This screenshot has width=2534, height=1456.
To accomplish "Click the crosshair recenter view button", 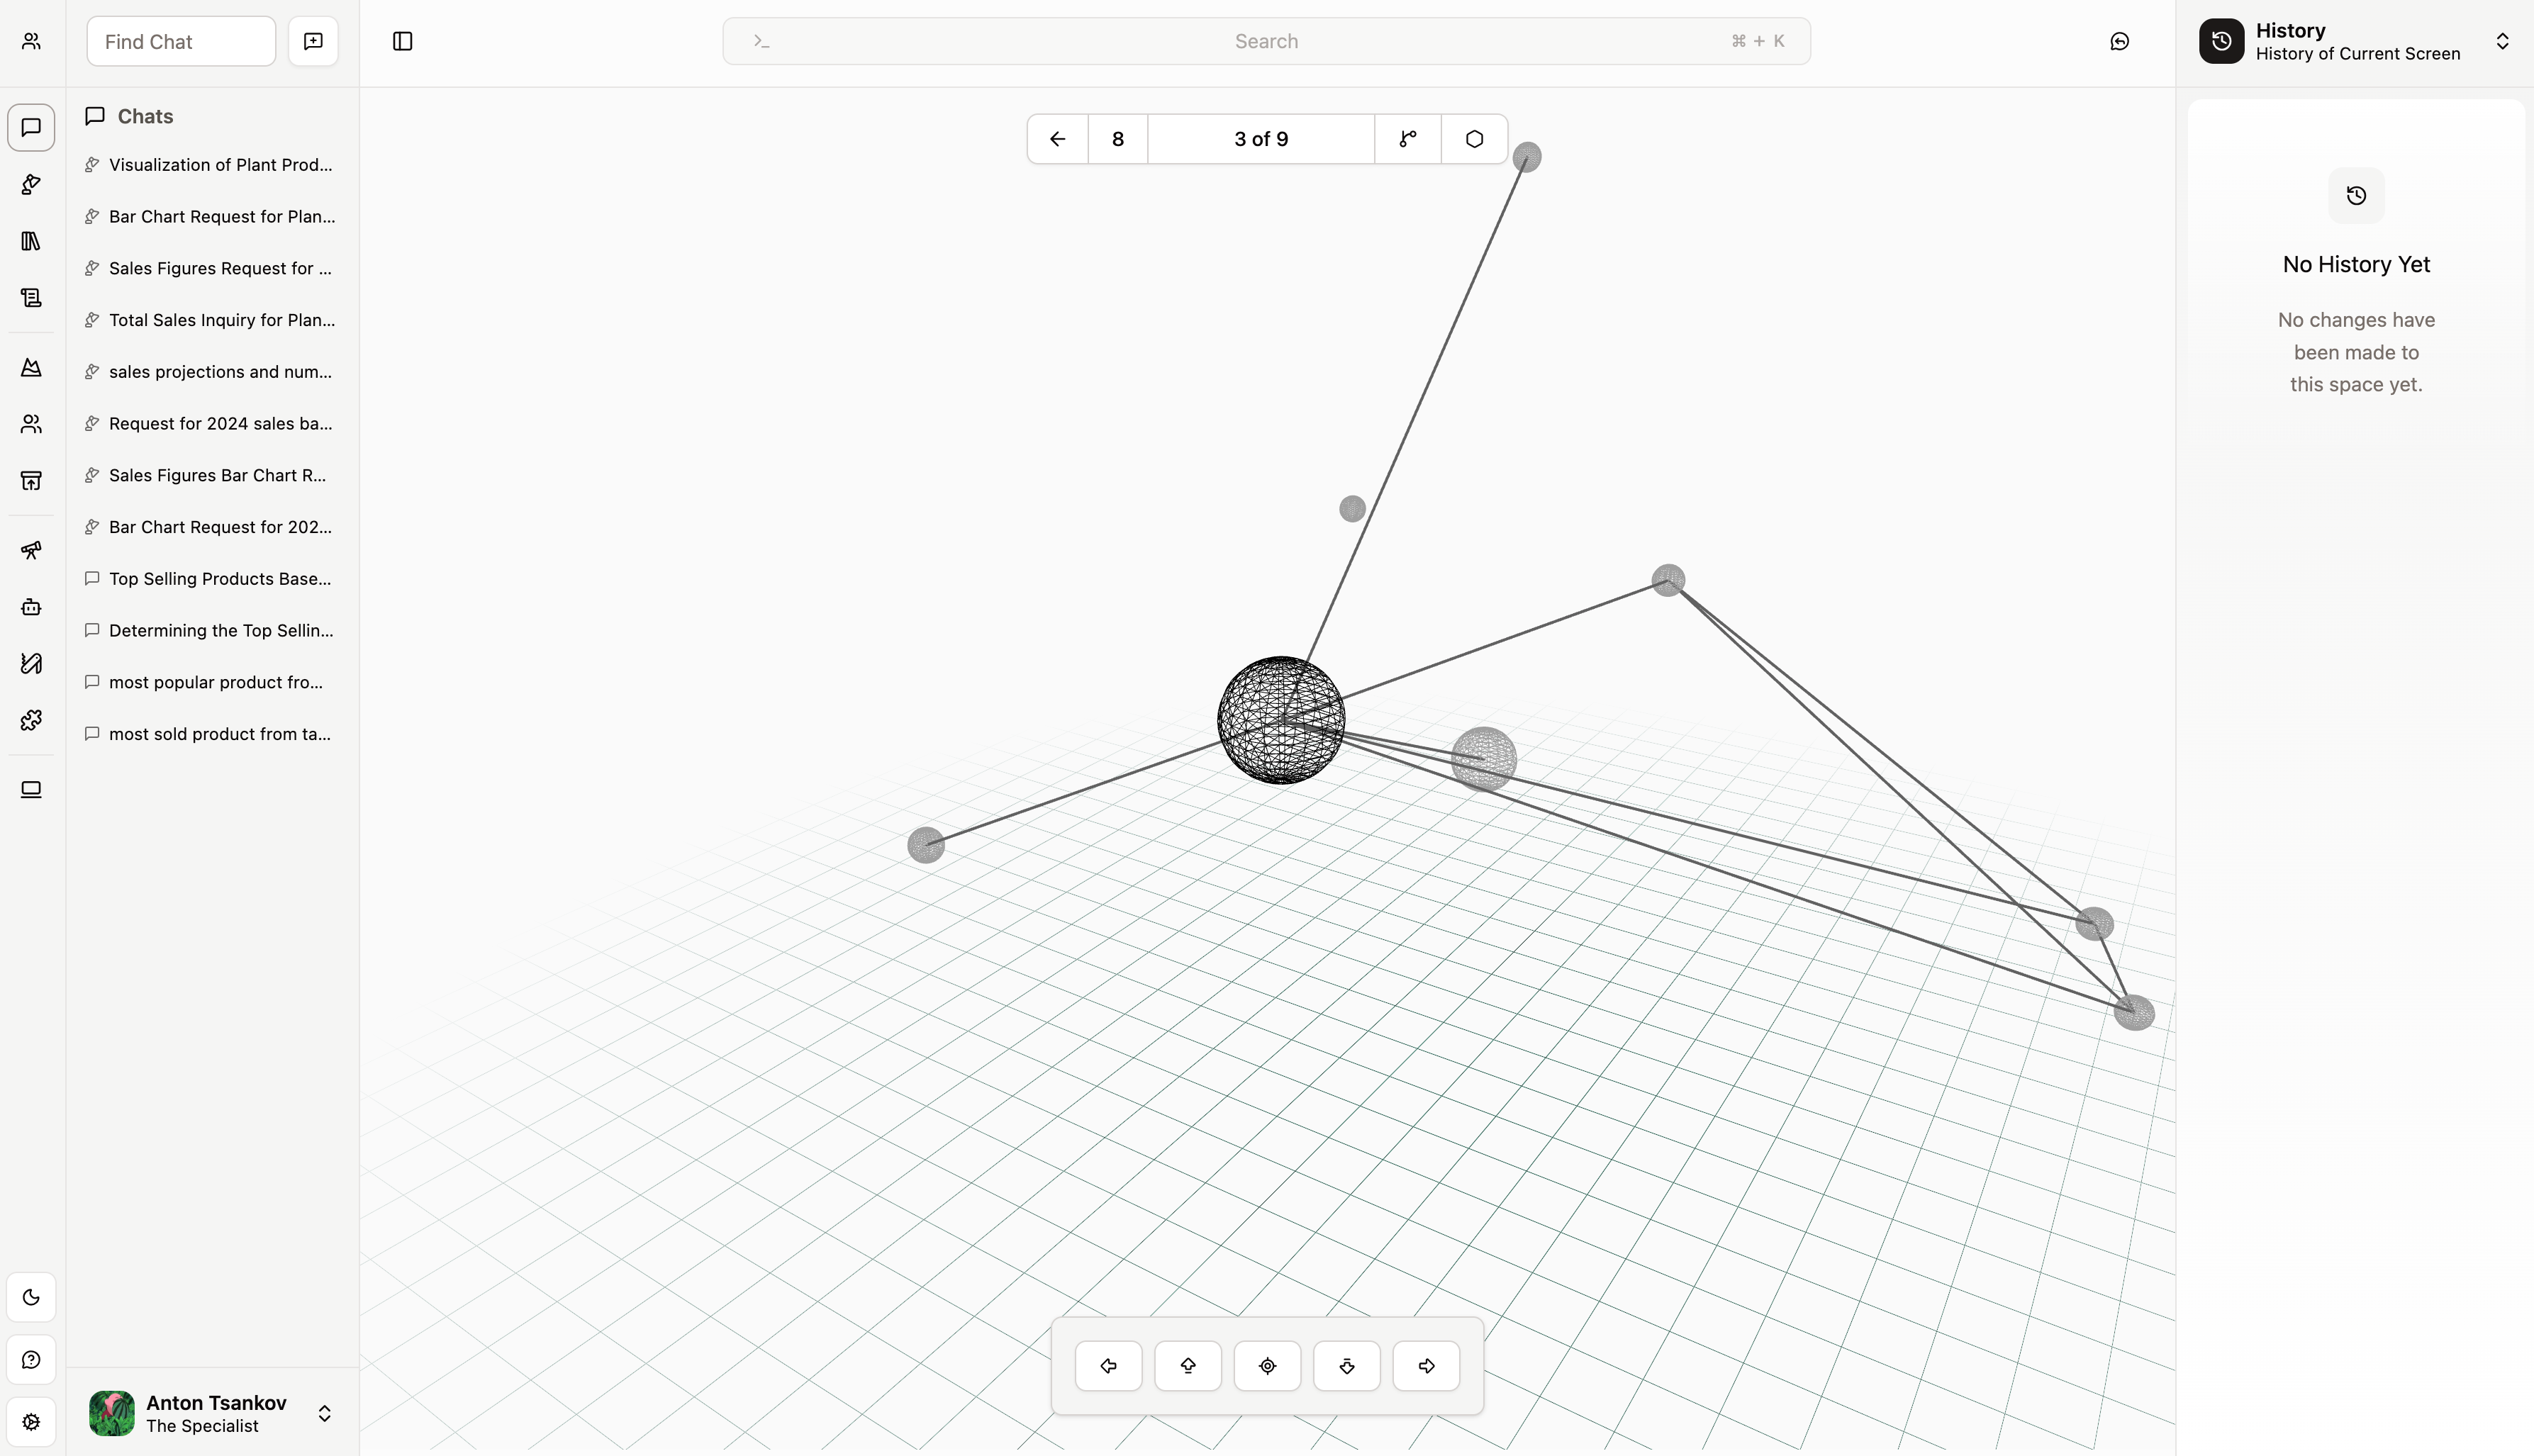I will point(1267,1366).
